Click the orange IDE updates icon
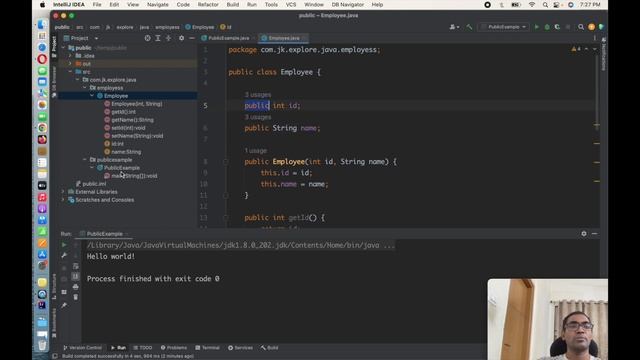The image size is (640, 360). coord(591,27)
